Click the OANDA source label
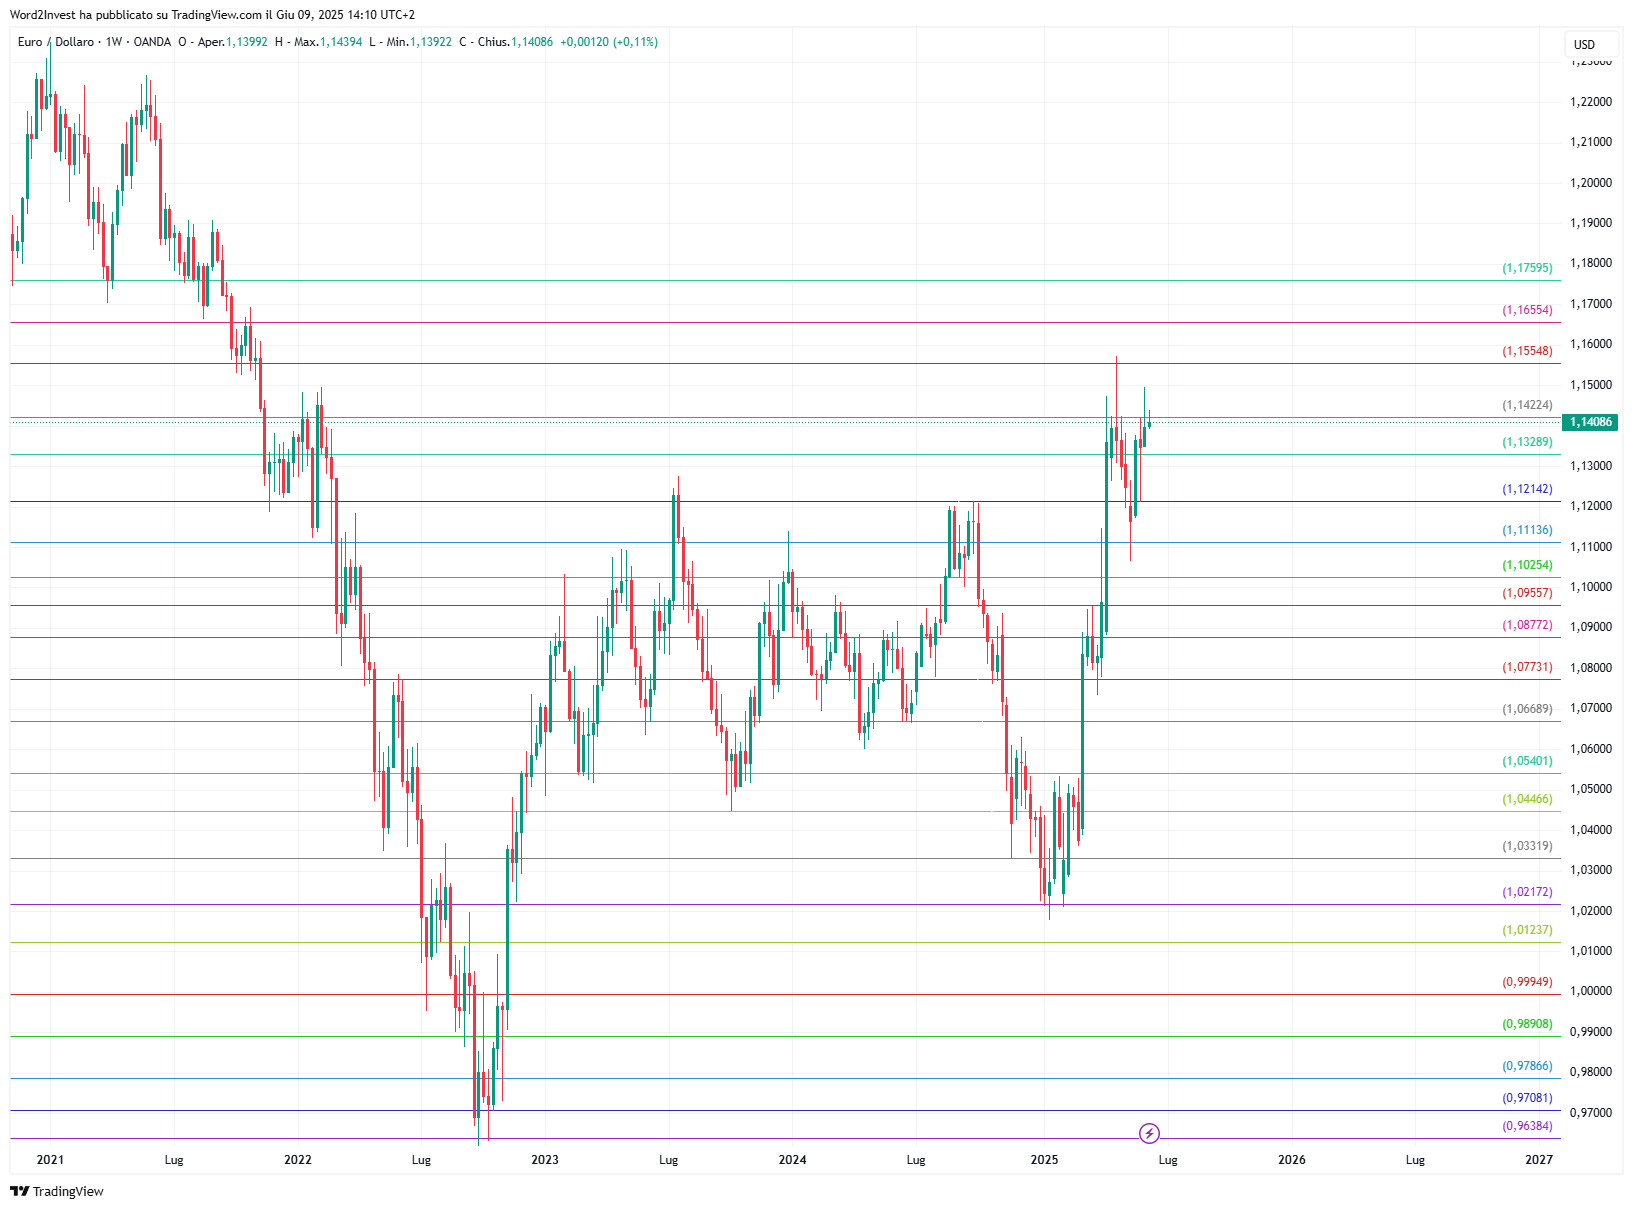The height and width of the screenshot is (1209, 1633). point(152,42)
